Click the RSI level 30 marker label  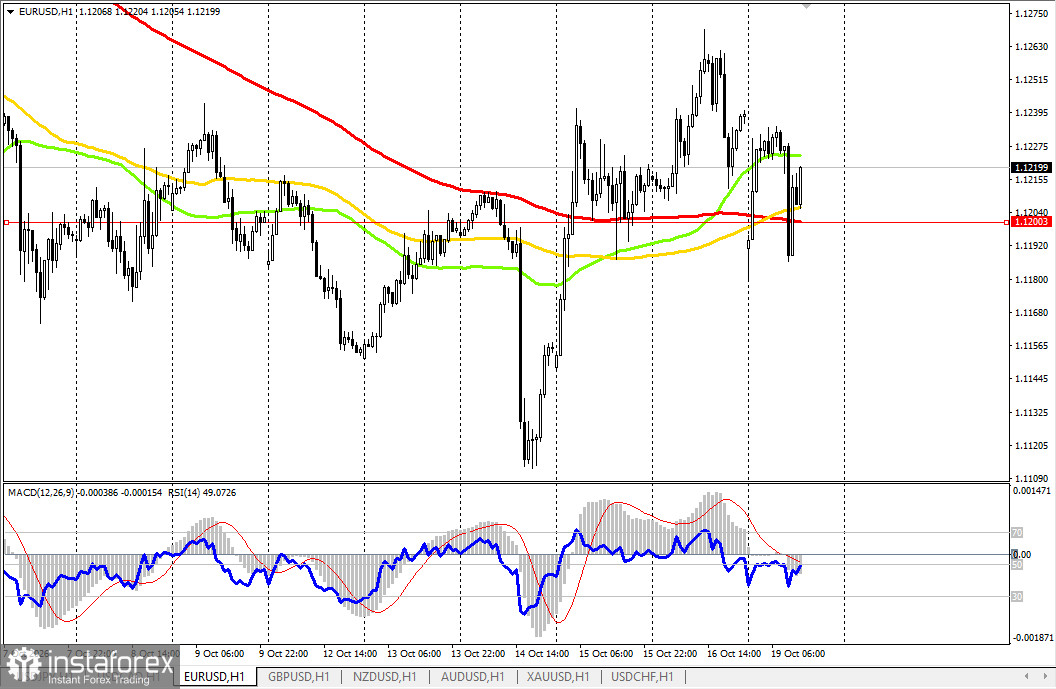1017,597
